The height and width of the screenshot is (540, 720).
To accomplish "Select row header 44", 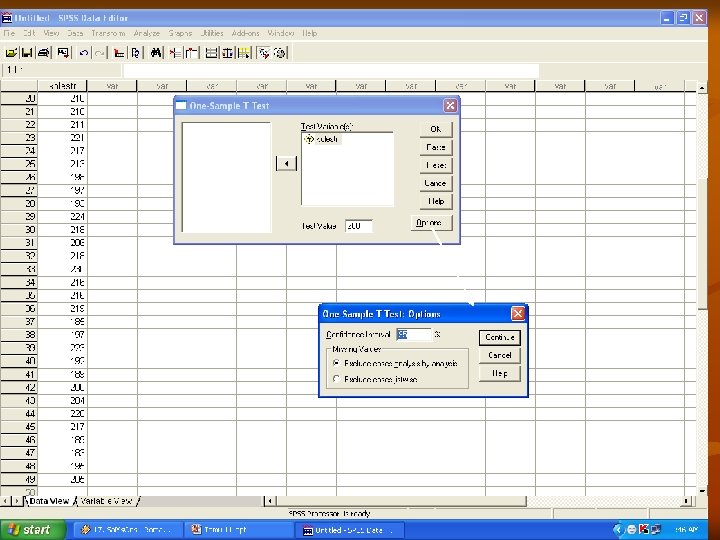I will [19, 414].
